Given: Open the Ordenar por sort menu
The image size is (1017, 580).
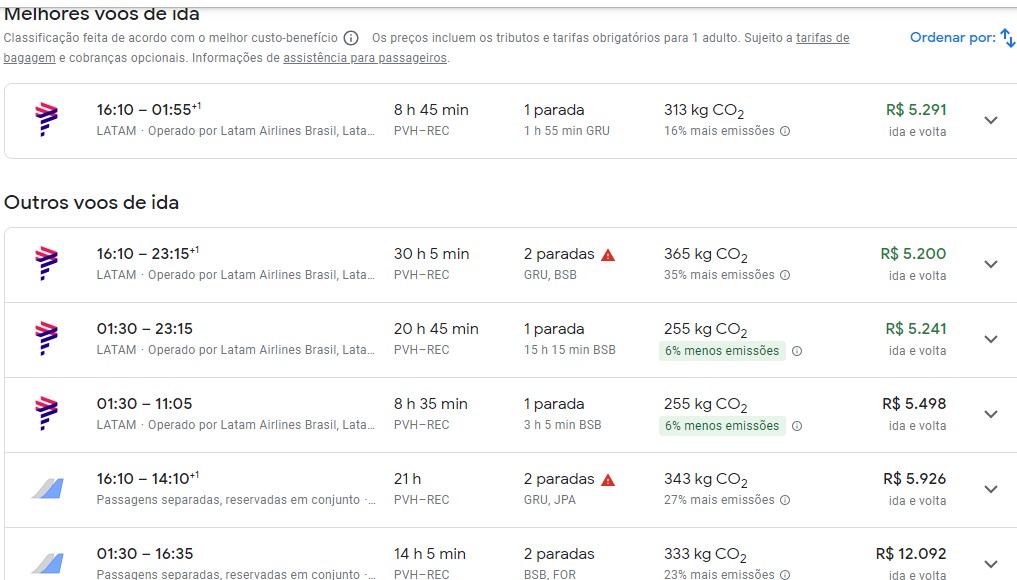Looking at the screenshot, I should 961,38.
